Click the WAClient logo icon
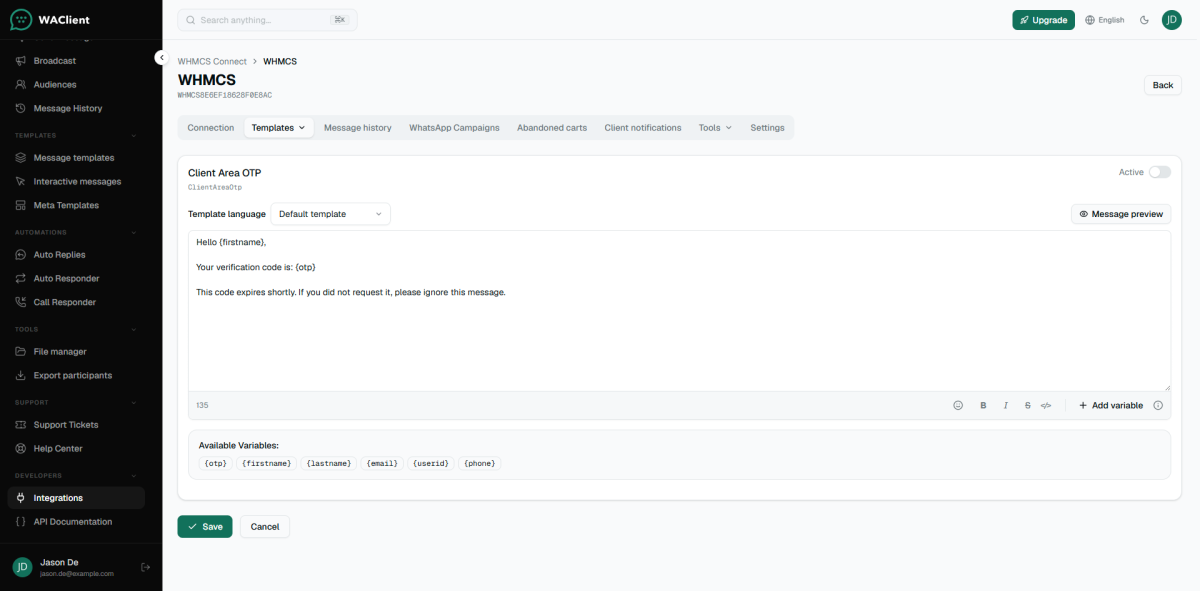This screenshot has width=1200, height=591. pyautogui.click(x=21, y=19)
